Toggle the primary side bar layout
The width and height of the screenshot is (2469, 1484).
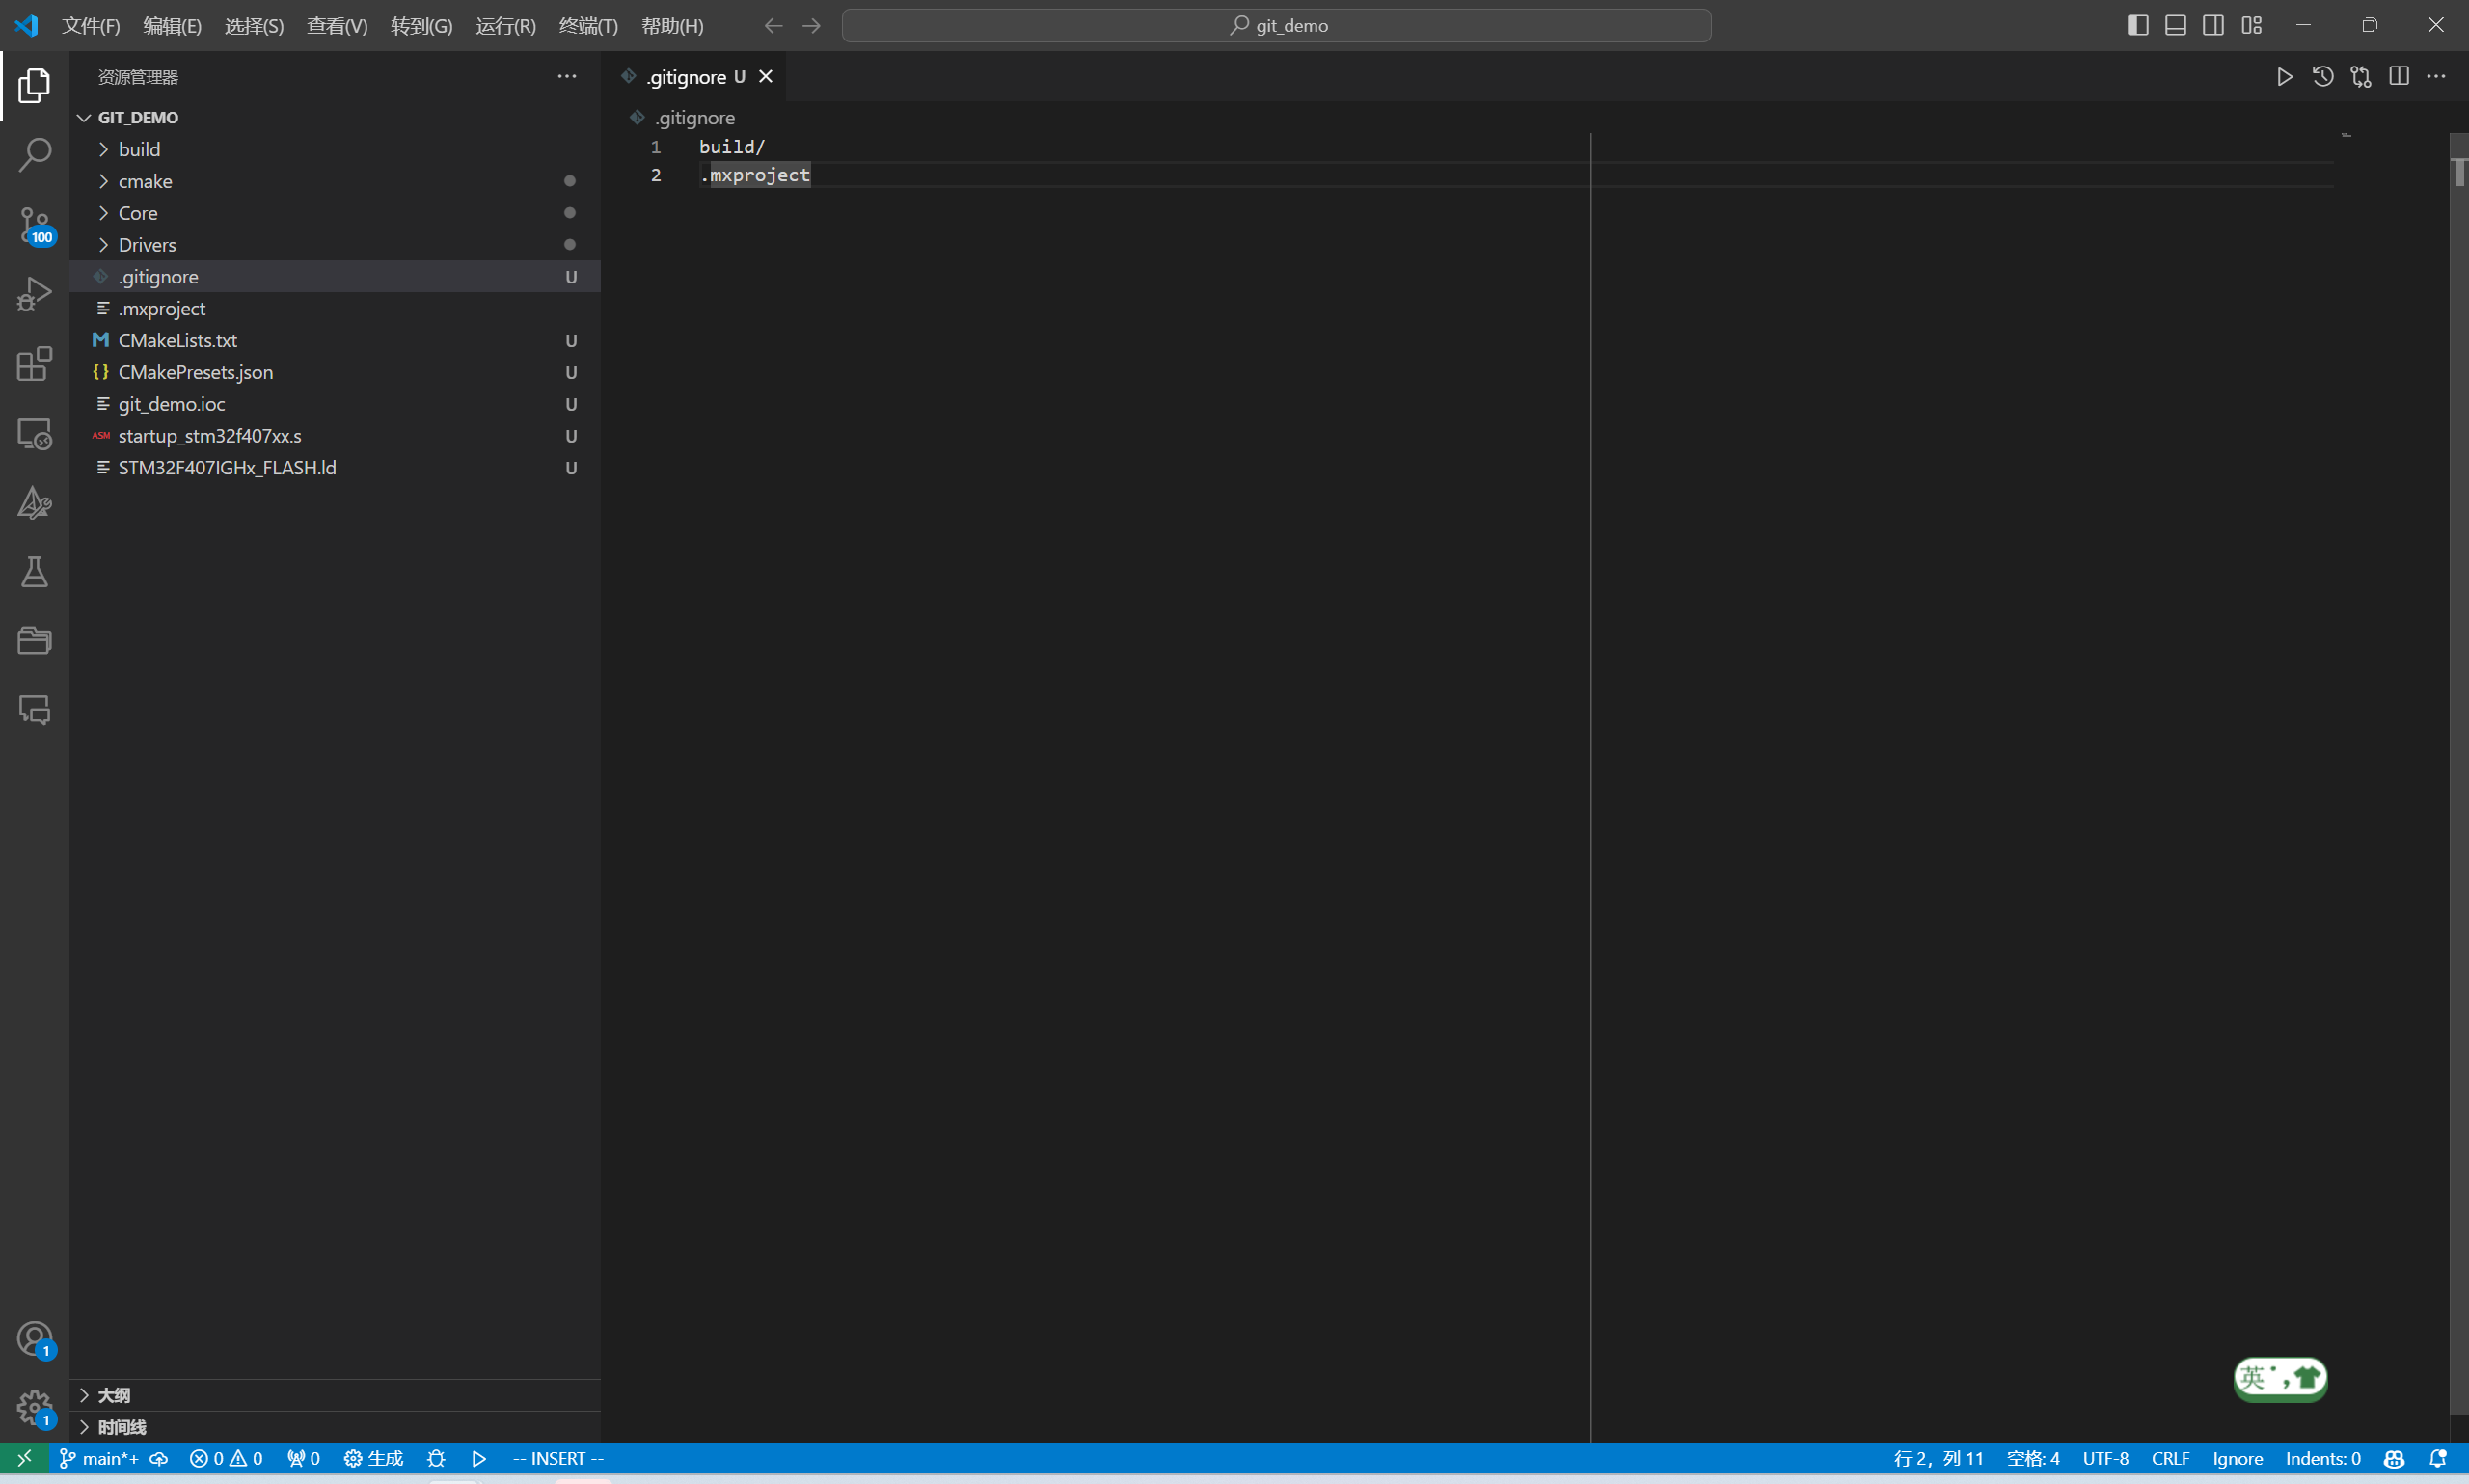(x=2137, y=25)
